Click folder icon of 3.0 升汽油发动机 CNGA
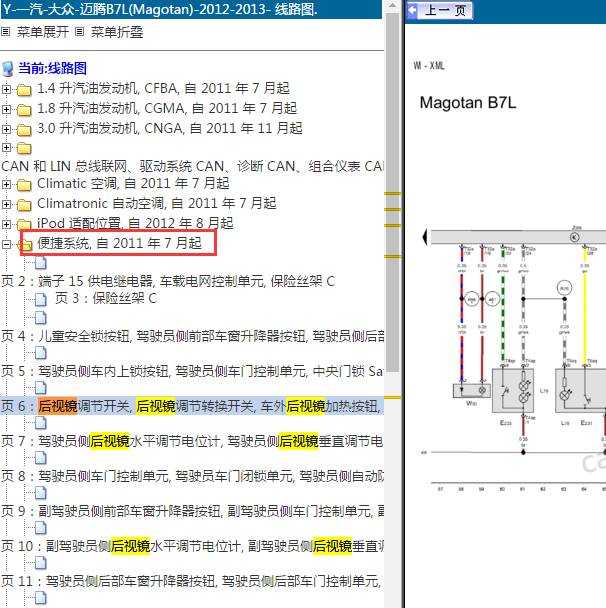Screen dimensions: 606x608 click(24, 130)
